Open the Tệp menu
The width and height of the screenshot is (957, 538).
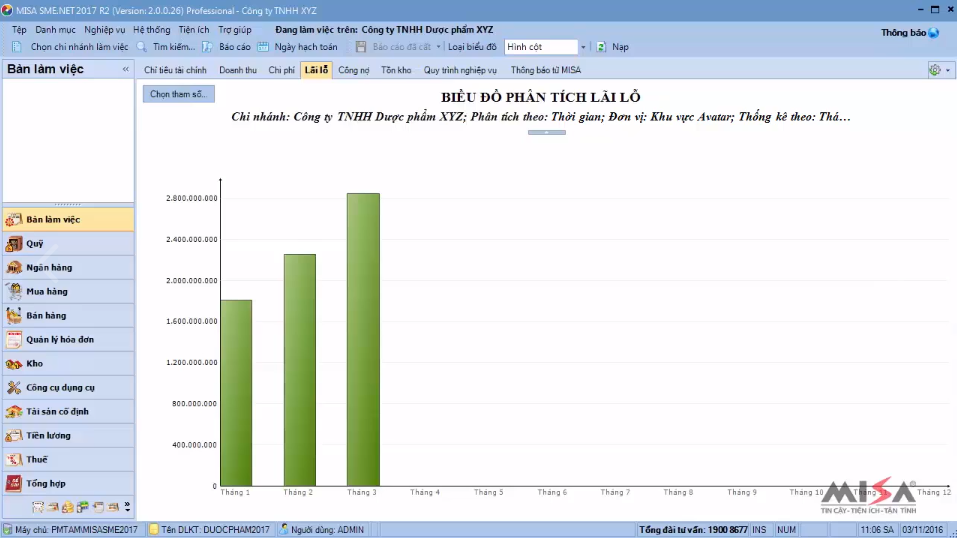(19, 30)
